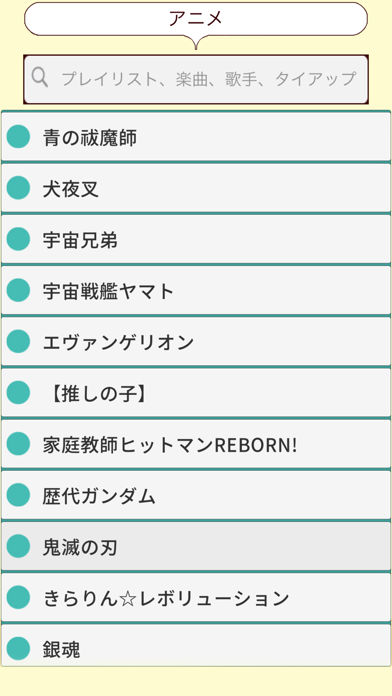Click the teal dot next to 宇宙兄弟

click(x=18, y=239)
